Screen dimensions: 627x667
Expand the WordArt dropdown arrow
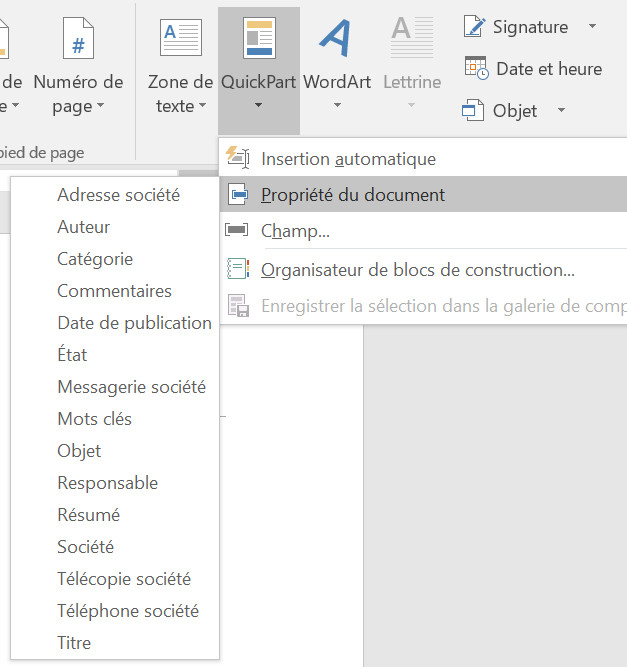point(336,106)
